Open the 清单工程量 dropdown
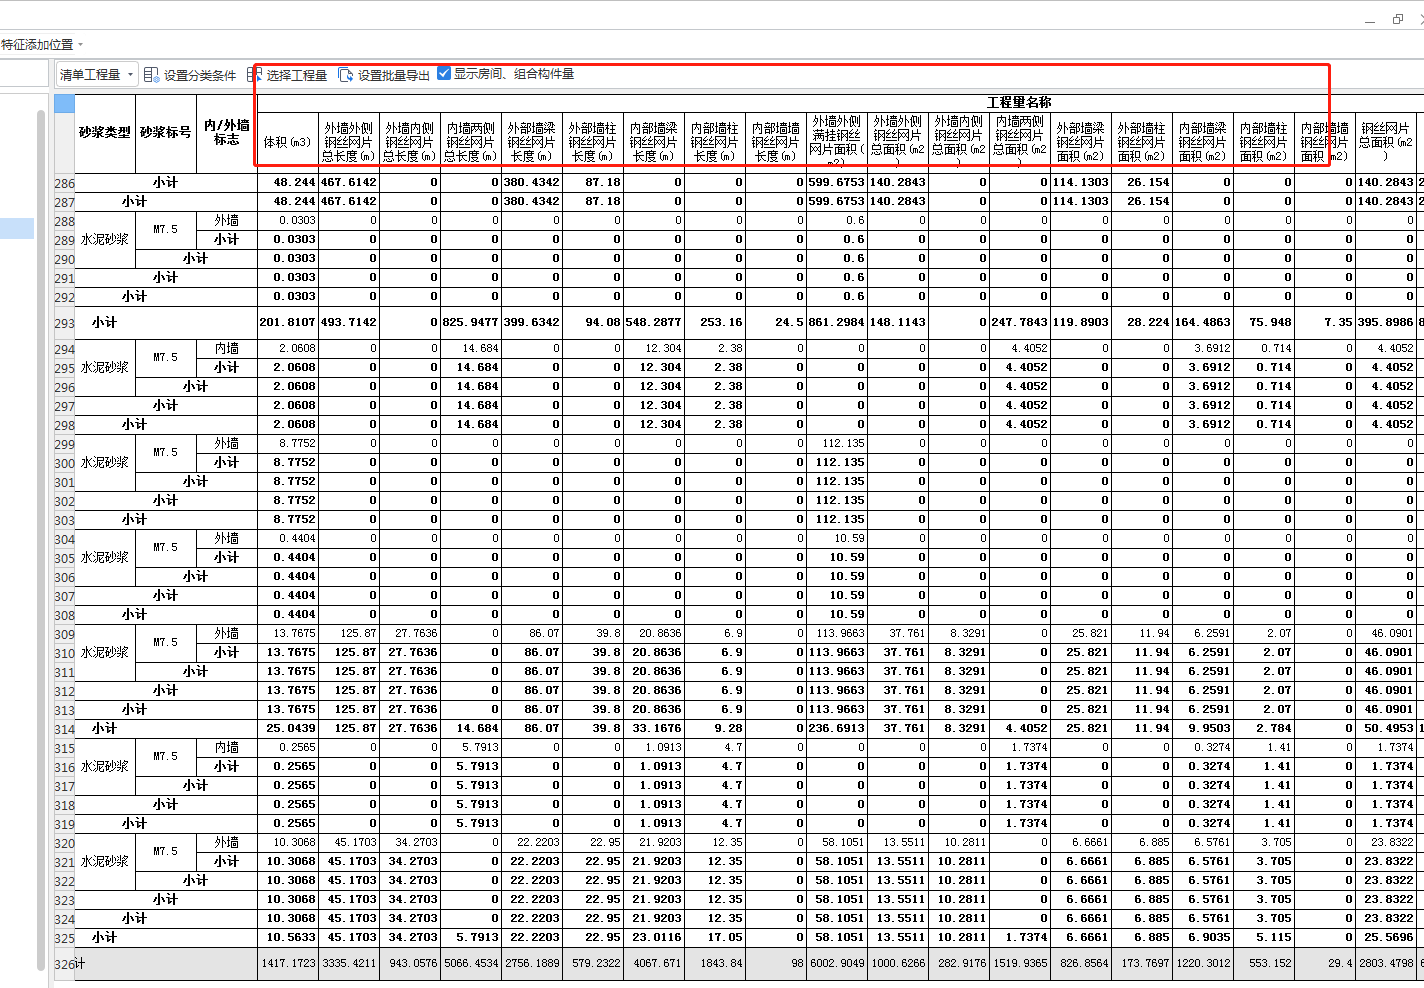1424x988 pixels. [96, 74]
